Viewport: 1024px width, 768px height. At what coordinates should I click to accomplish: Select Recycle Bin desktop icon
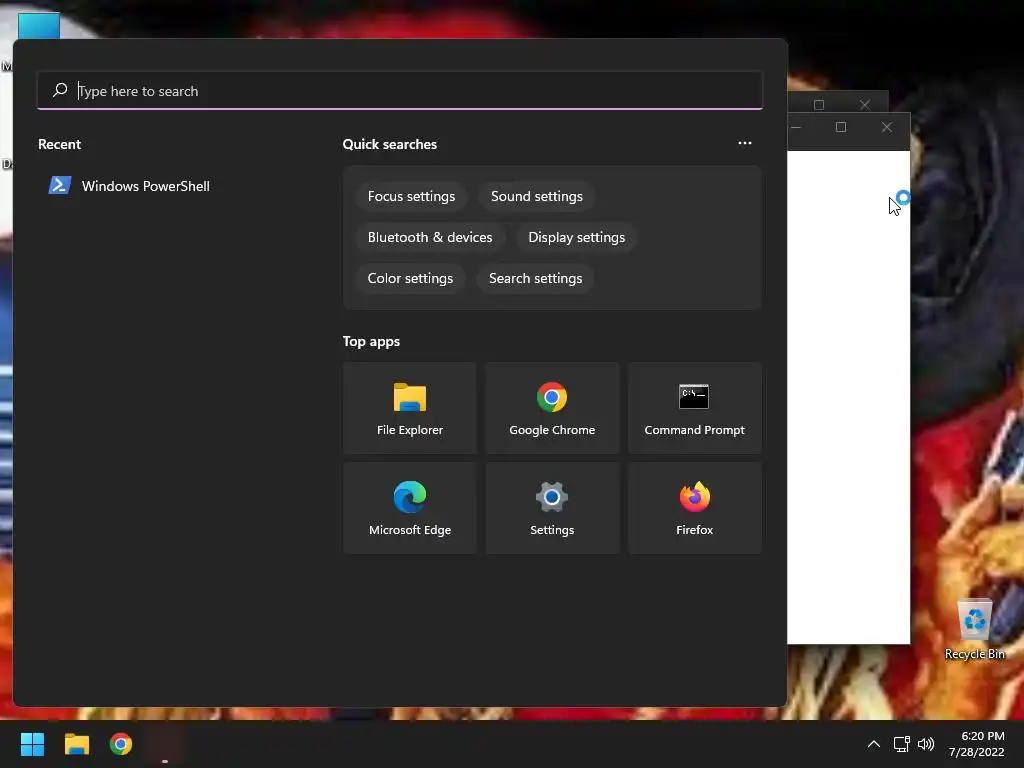[974, 630]
